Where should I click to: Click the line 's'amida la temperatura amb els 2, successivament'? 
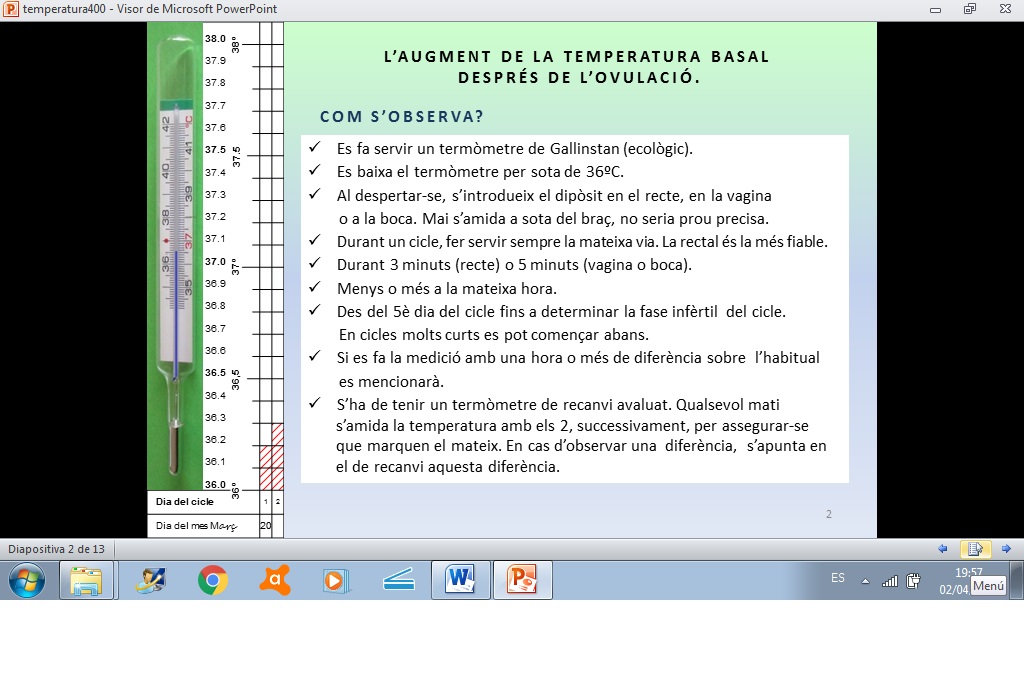pos(572,426)
